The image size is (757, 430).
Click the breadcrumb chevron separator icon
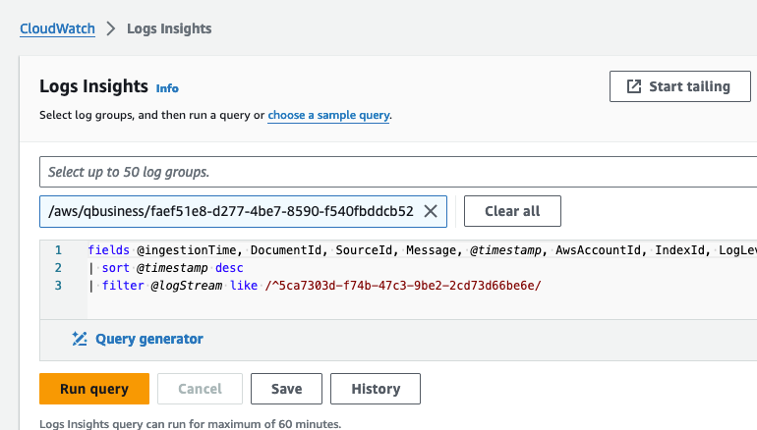pyautogui.click(x=111, y=29)
